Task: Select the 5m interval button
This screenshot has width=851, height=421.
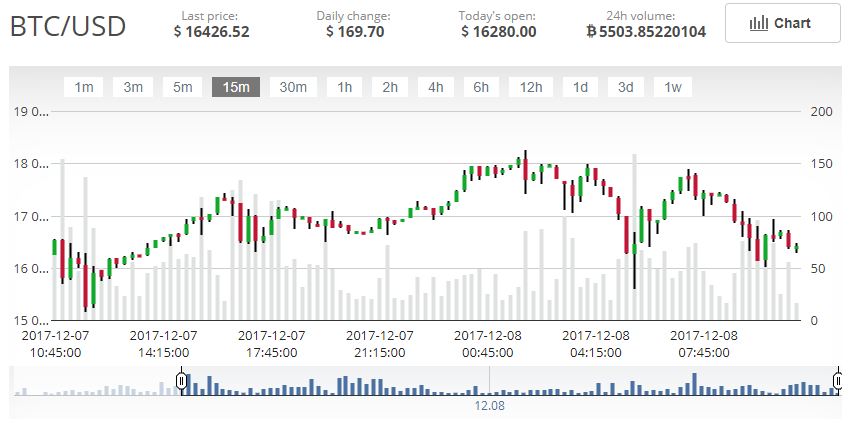Action: [182, 87]
